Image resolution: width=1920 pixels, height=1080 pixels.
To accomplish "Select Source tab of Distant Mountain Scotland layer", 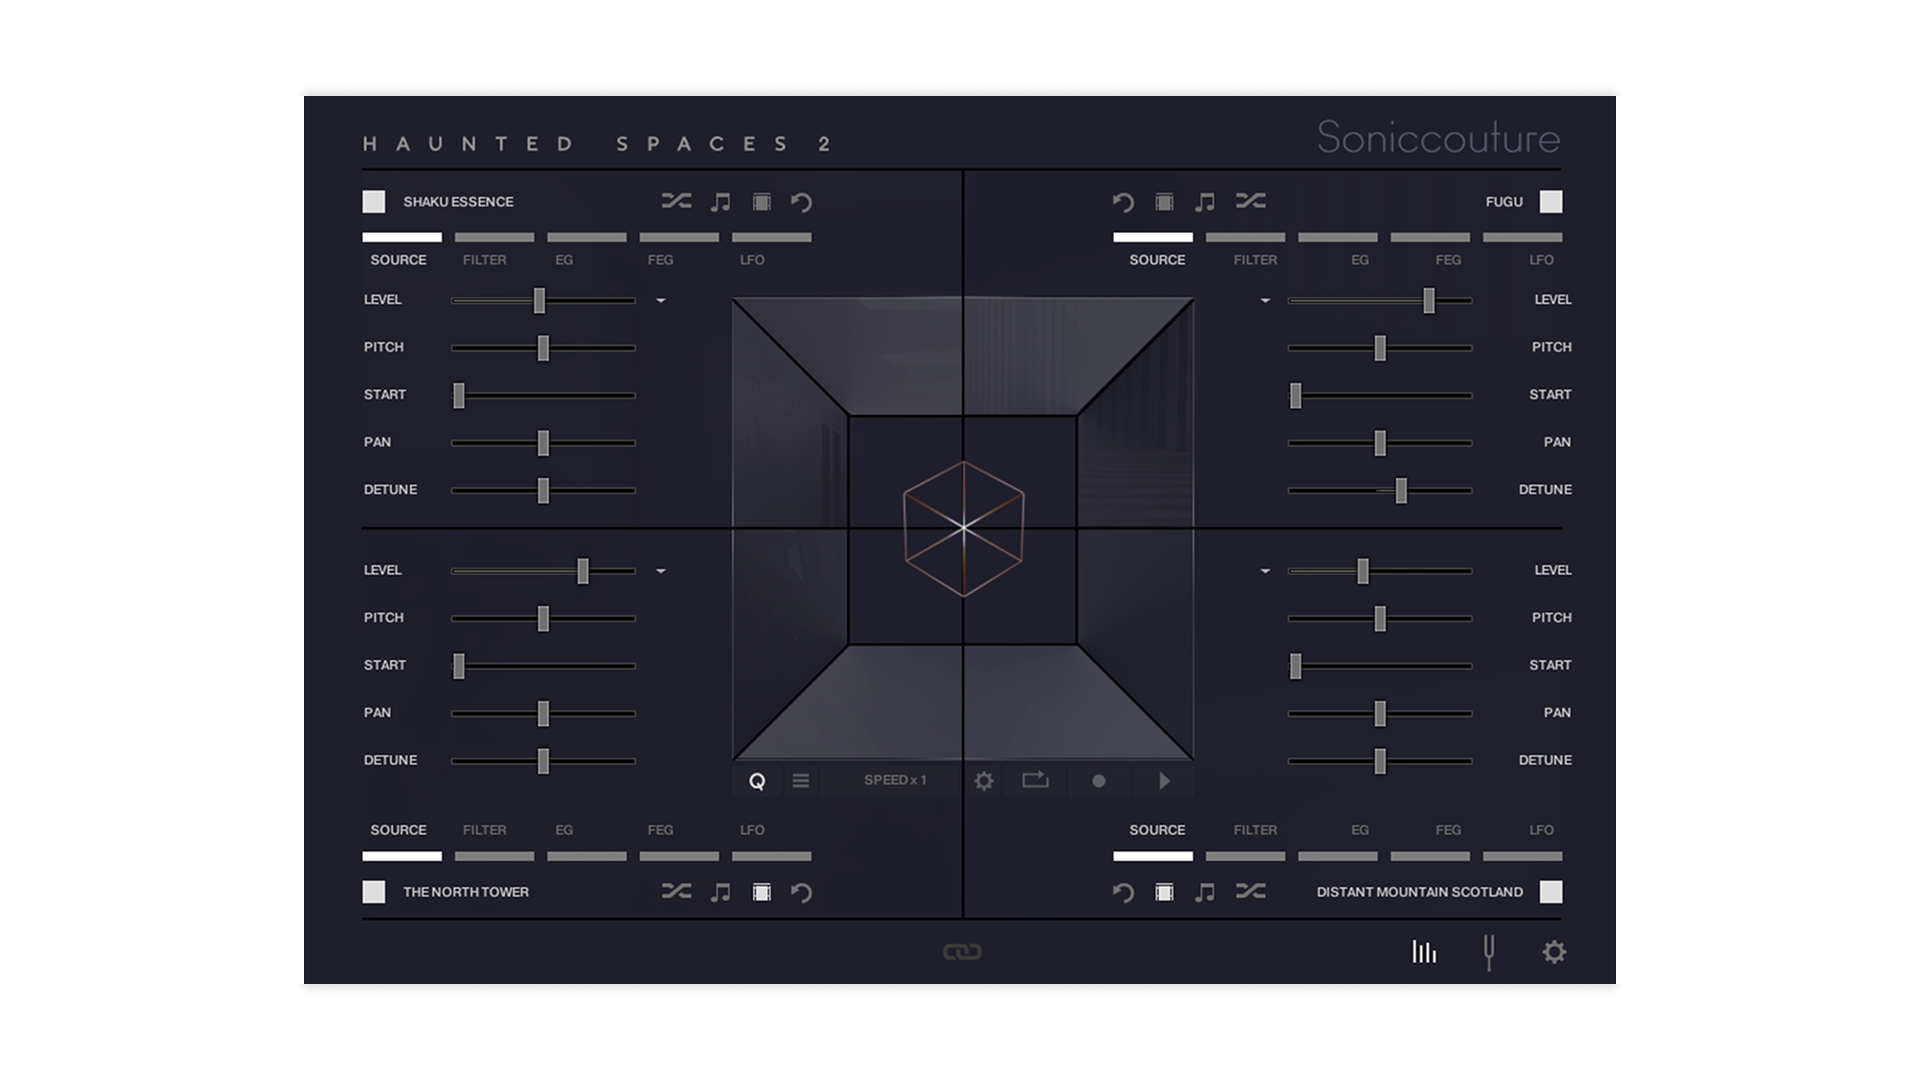I will tap(1157, 830).
